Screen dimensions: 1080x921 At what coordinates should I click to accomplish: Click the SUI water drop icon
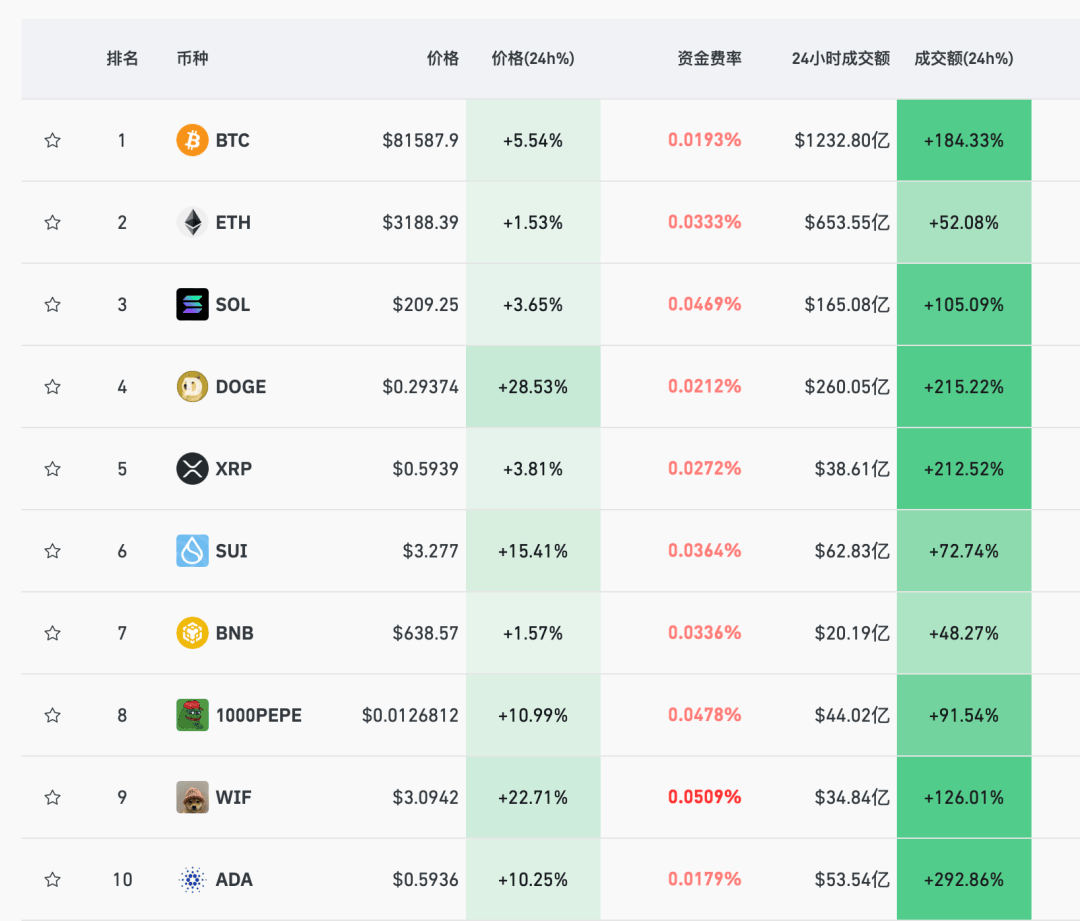click(192, 550)
